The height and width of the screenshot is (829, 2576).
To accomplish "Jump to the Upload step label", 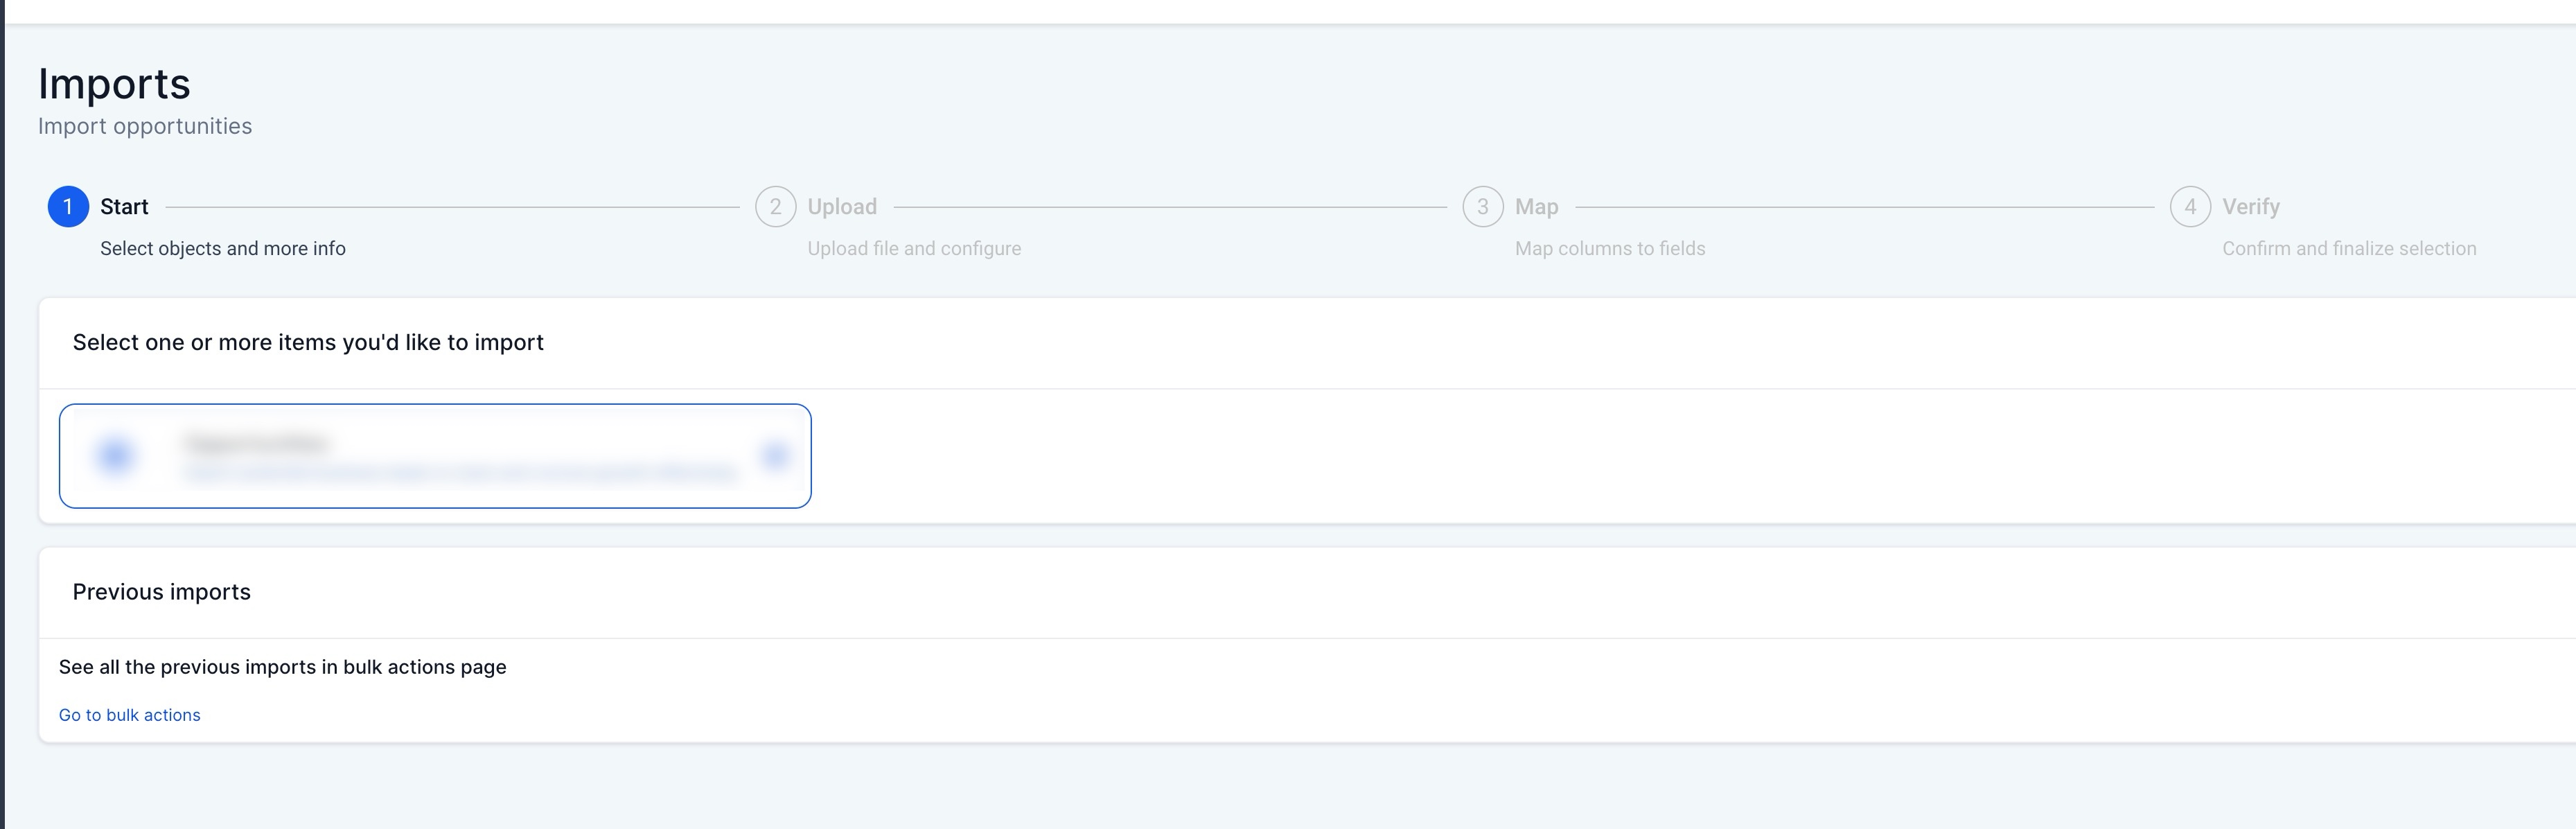I will (x=842, y=207).
